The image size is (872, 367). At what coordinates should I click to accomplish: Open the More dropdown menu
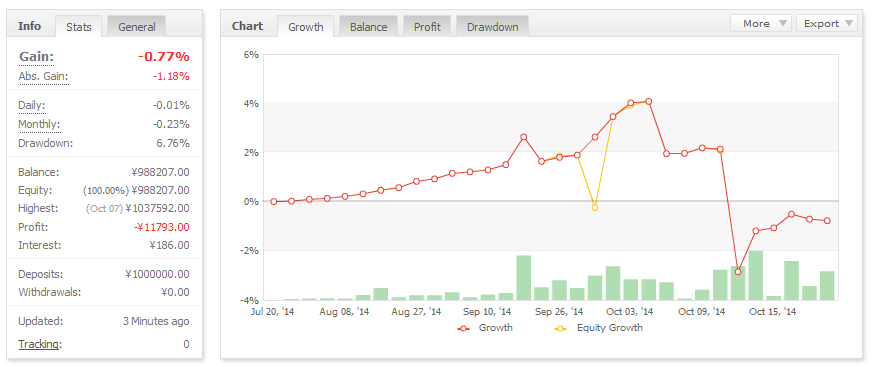pos(761,23)
